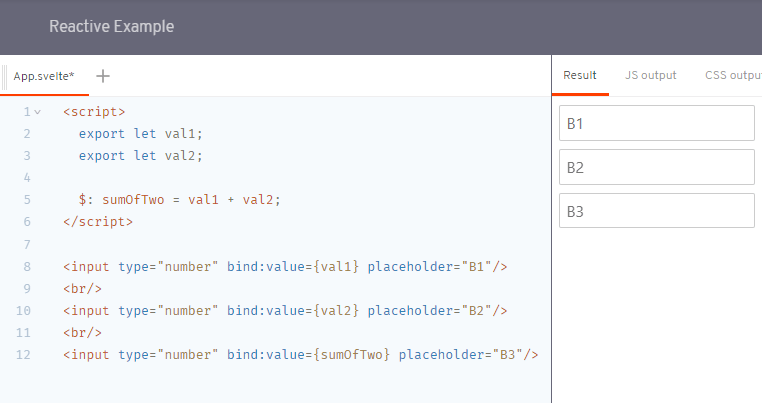Select the App.svelte file tab

tap(44, 76)
